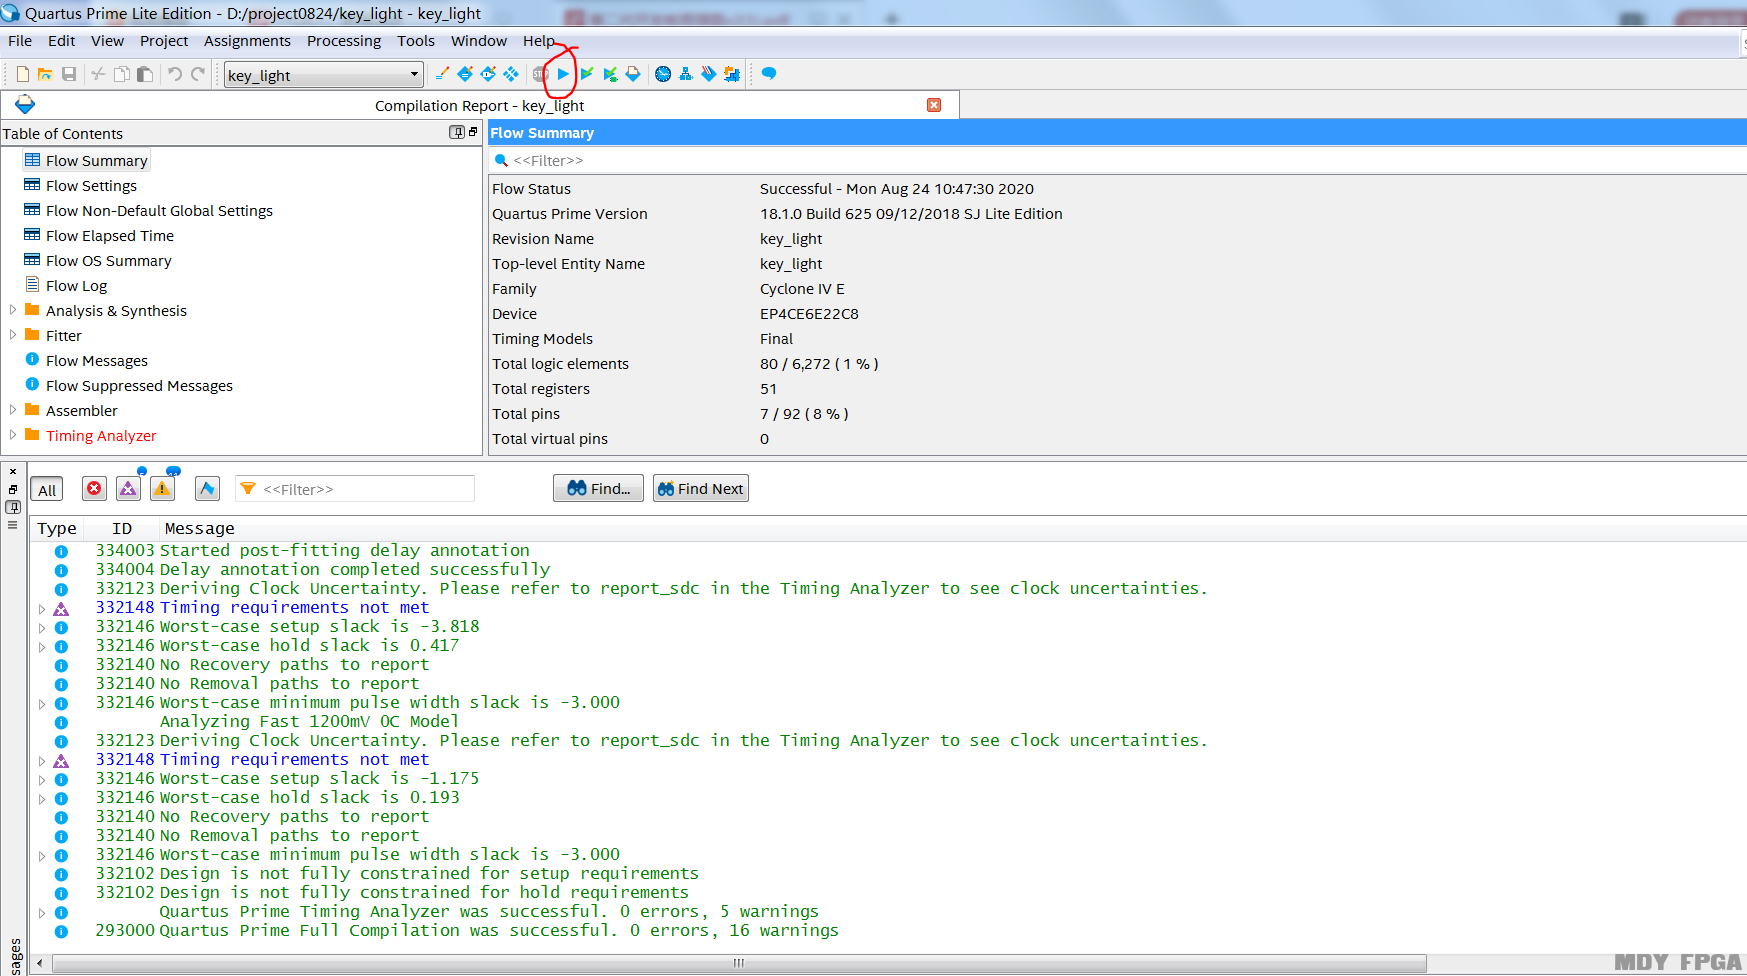Open the Timing Analyzer clock icon
This screenshot has width=1747, height=976.
tap(662, 74)
